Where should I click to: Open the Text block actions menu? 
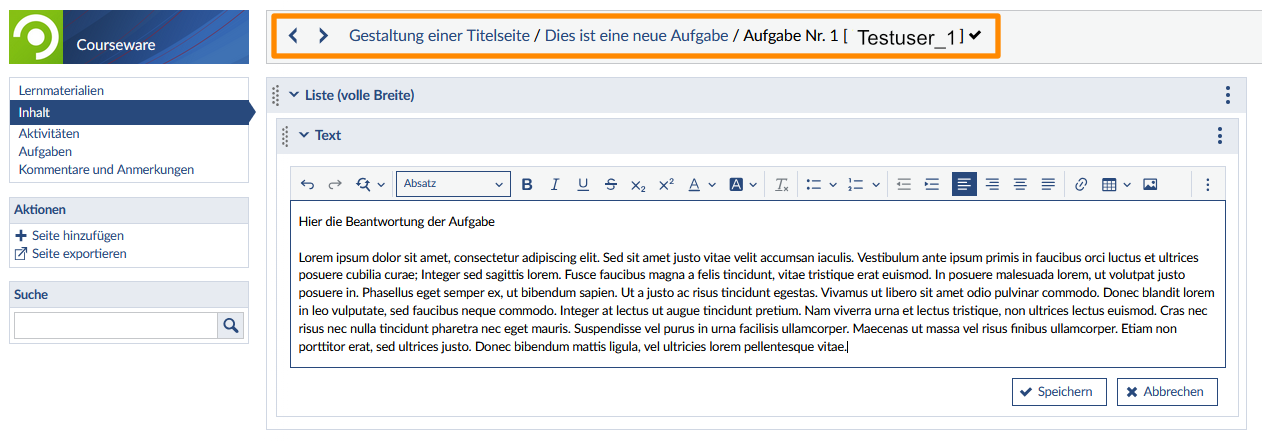tap(1219, 136)
